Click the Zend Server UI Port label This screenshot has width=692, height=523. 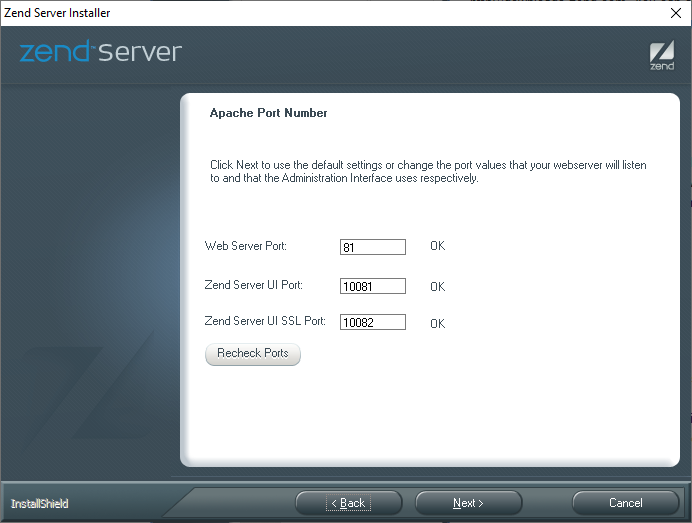tap(254, 285)
